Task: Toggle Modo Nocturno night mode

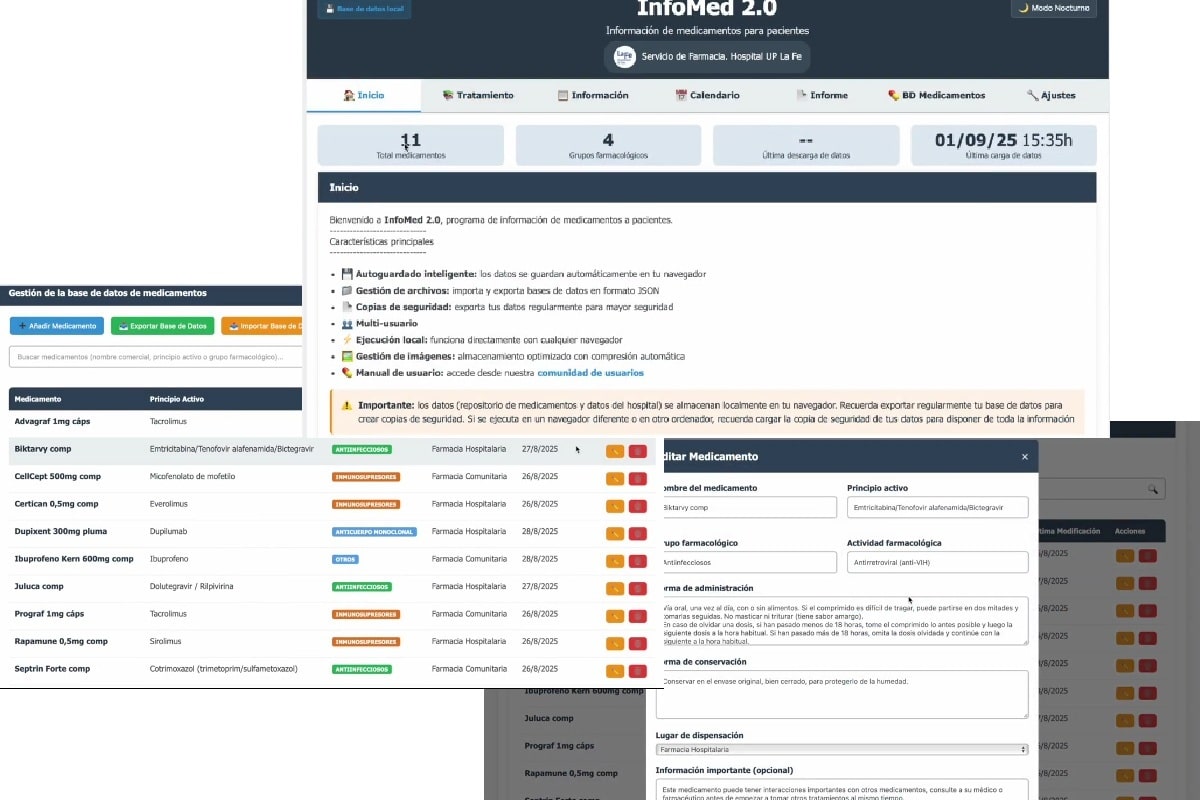Action: point(1053,8)
